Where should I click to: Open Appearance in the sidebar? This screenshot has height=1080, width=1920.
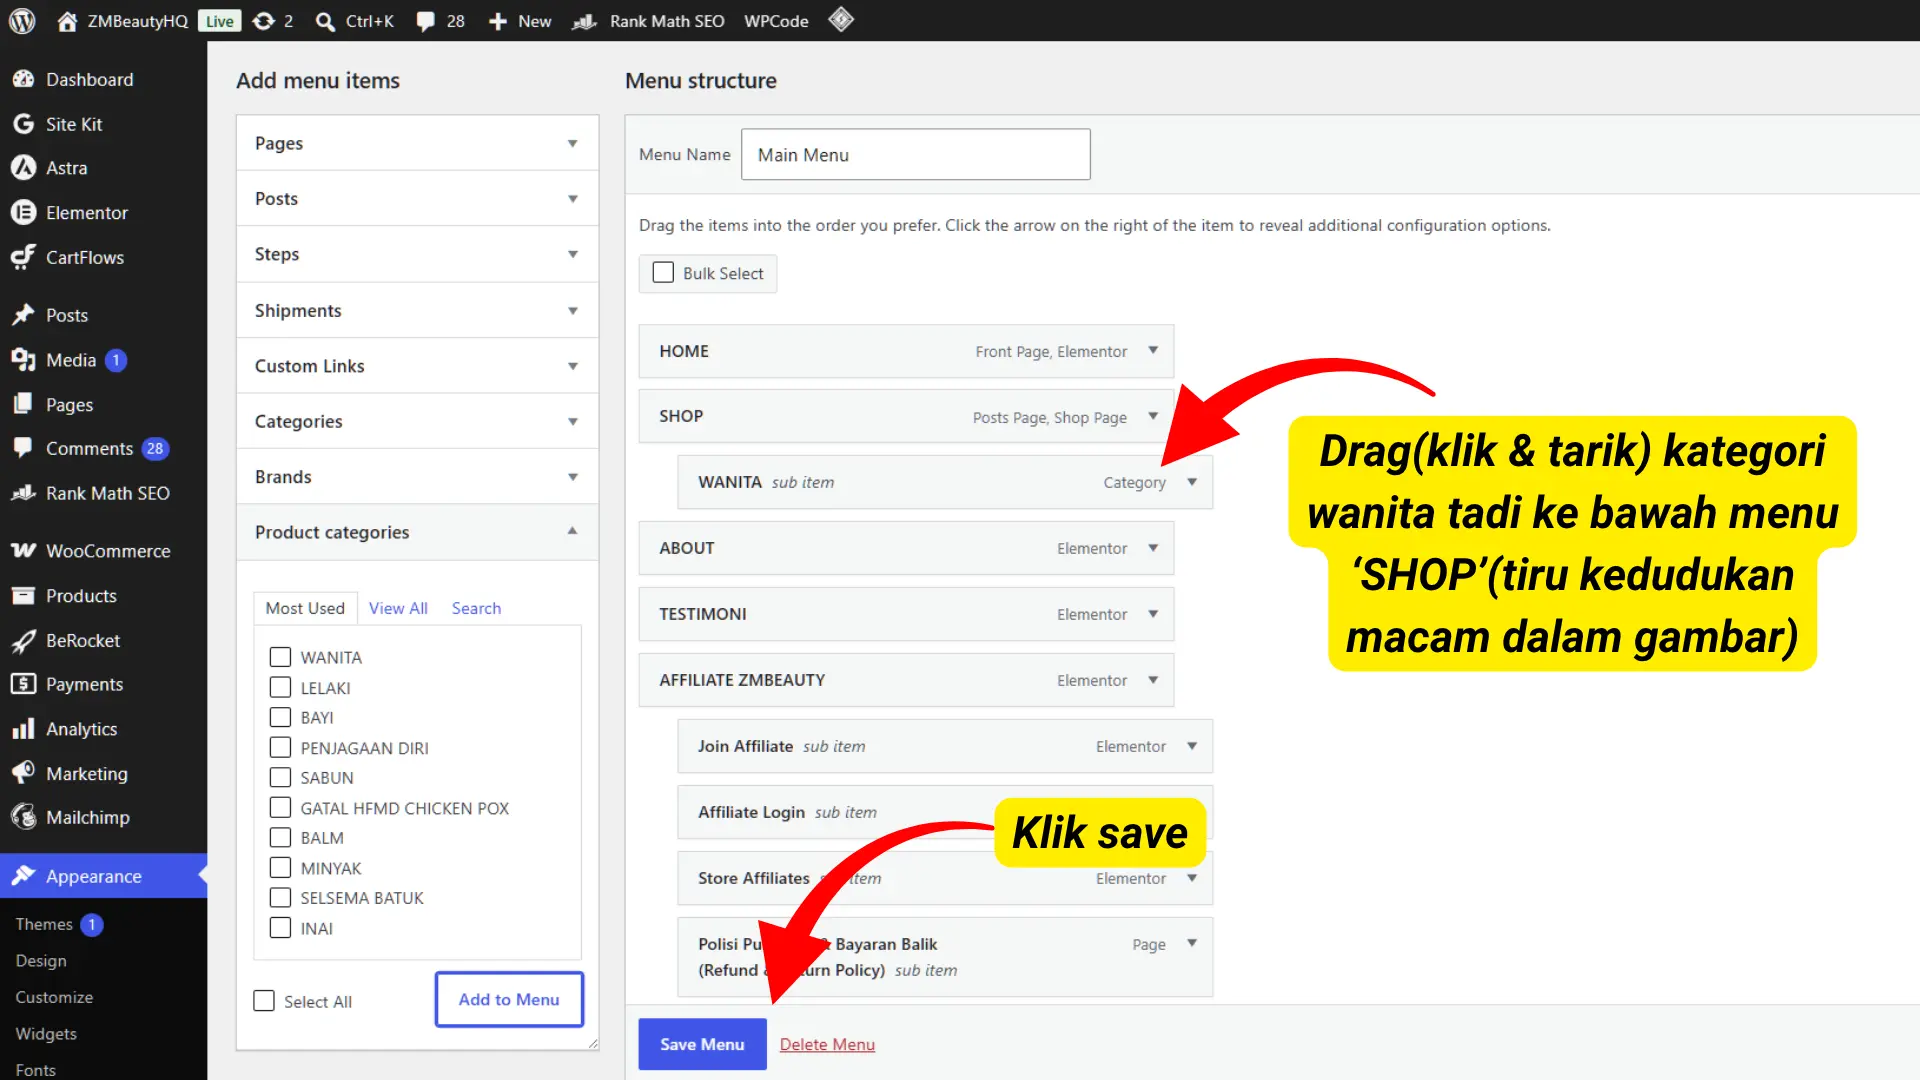[103, 876]
